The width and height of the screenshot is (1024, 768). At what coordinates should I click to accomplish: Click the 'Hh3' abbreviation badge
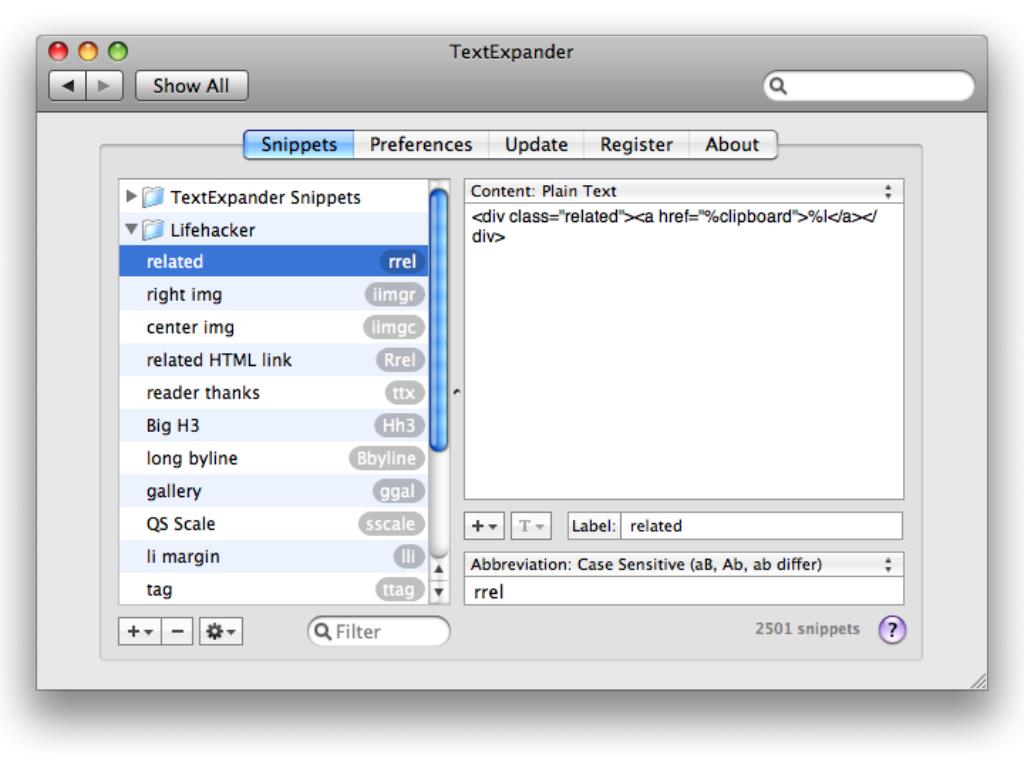pyautogui.click(x=399, y=425)
